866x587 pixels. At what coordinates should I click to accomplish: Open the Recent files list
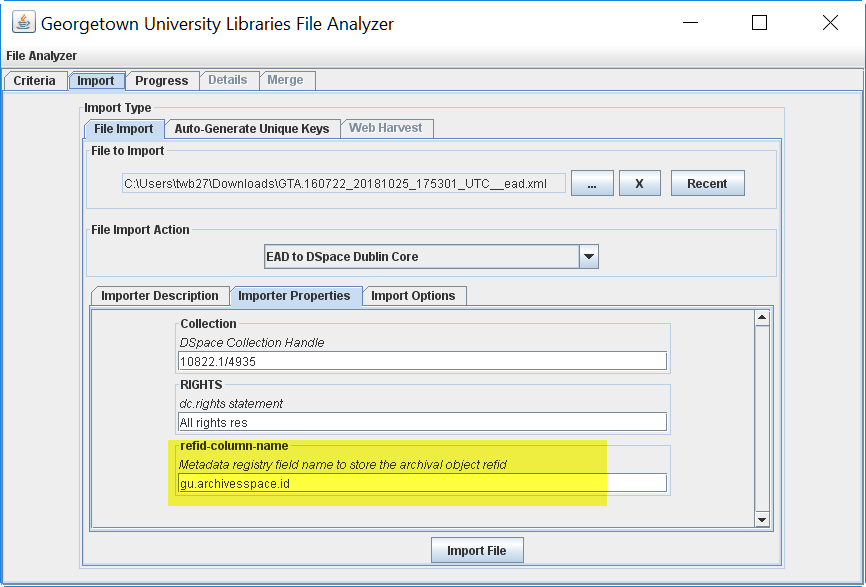coord(707,182)
